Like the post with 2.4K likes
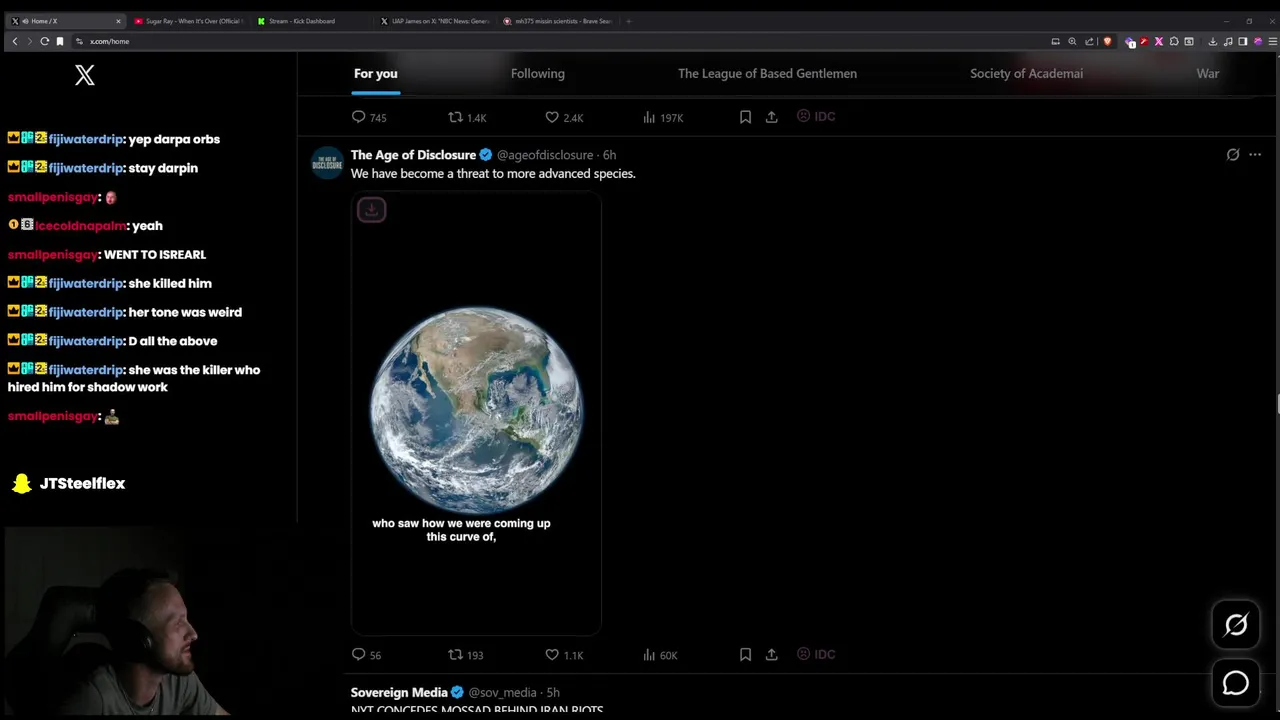1280x720 pixels. (564, 117)
